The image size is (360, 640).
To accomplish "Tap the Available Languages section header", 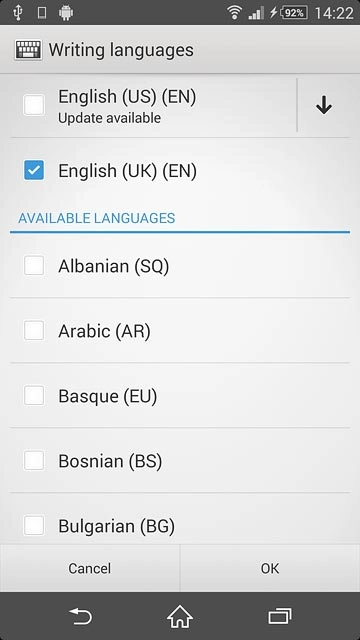I will coord(97,218).
